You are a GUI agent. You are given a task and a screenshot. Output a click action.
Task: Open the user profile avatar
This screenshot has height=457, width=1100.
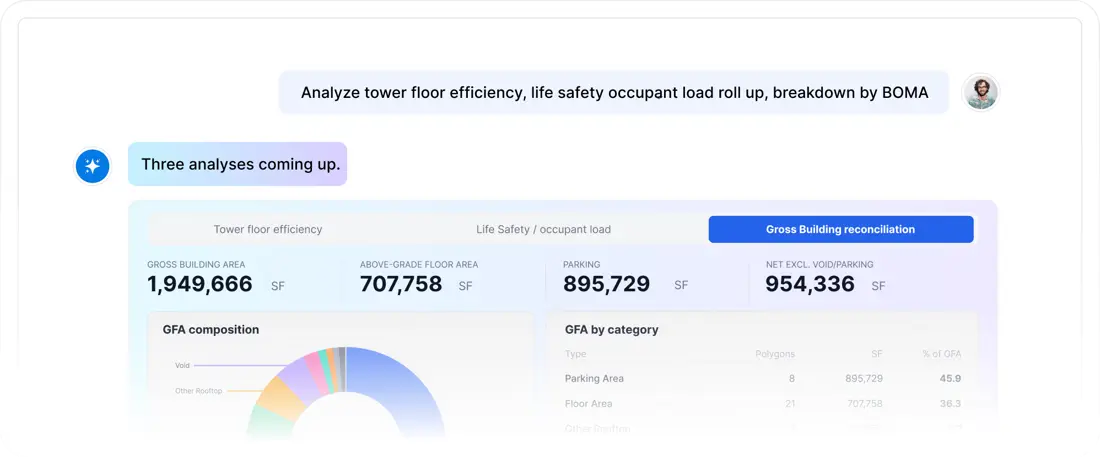tap(981, 92)
